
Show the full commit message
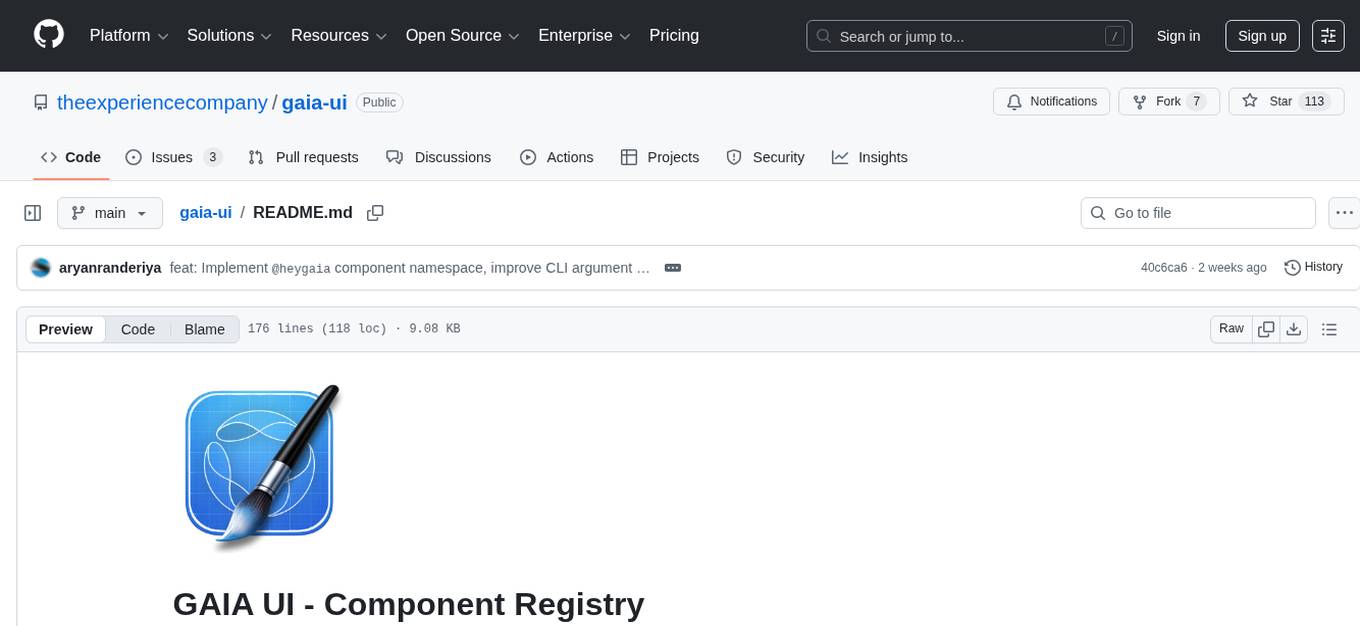click(x=672, y=267)
